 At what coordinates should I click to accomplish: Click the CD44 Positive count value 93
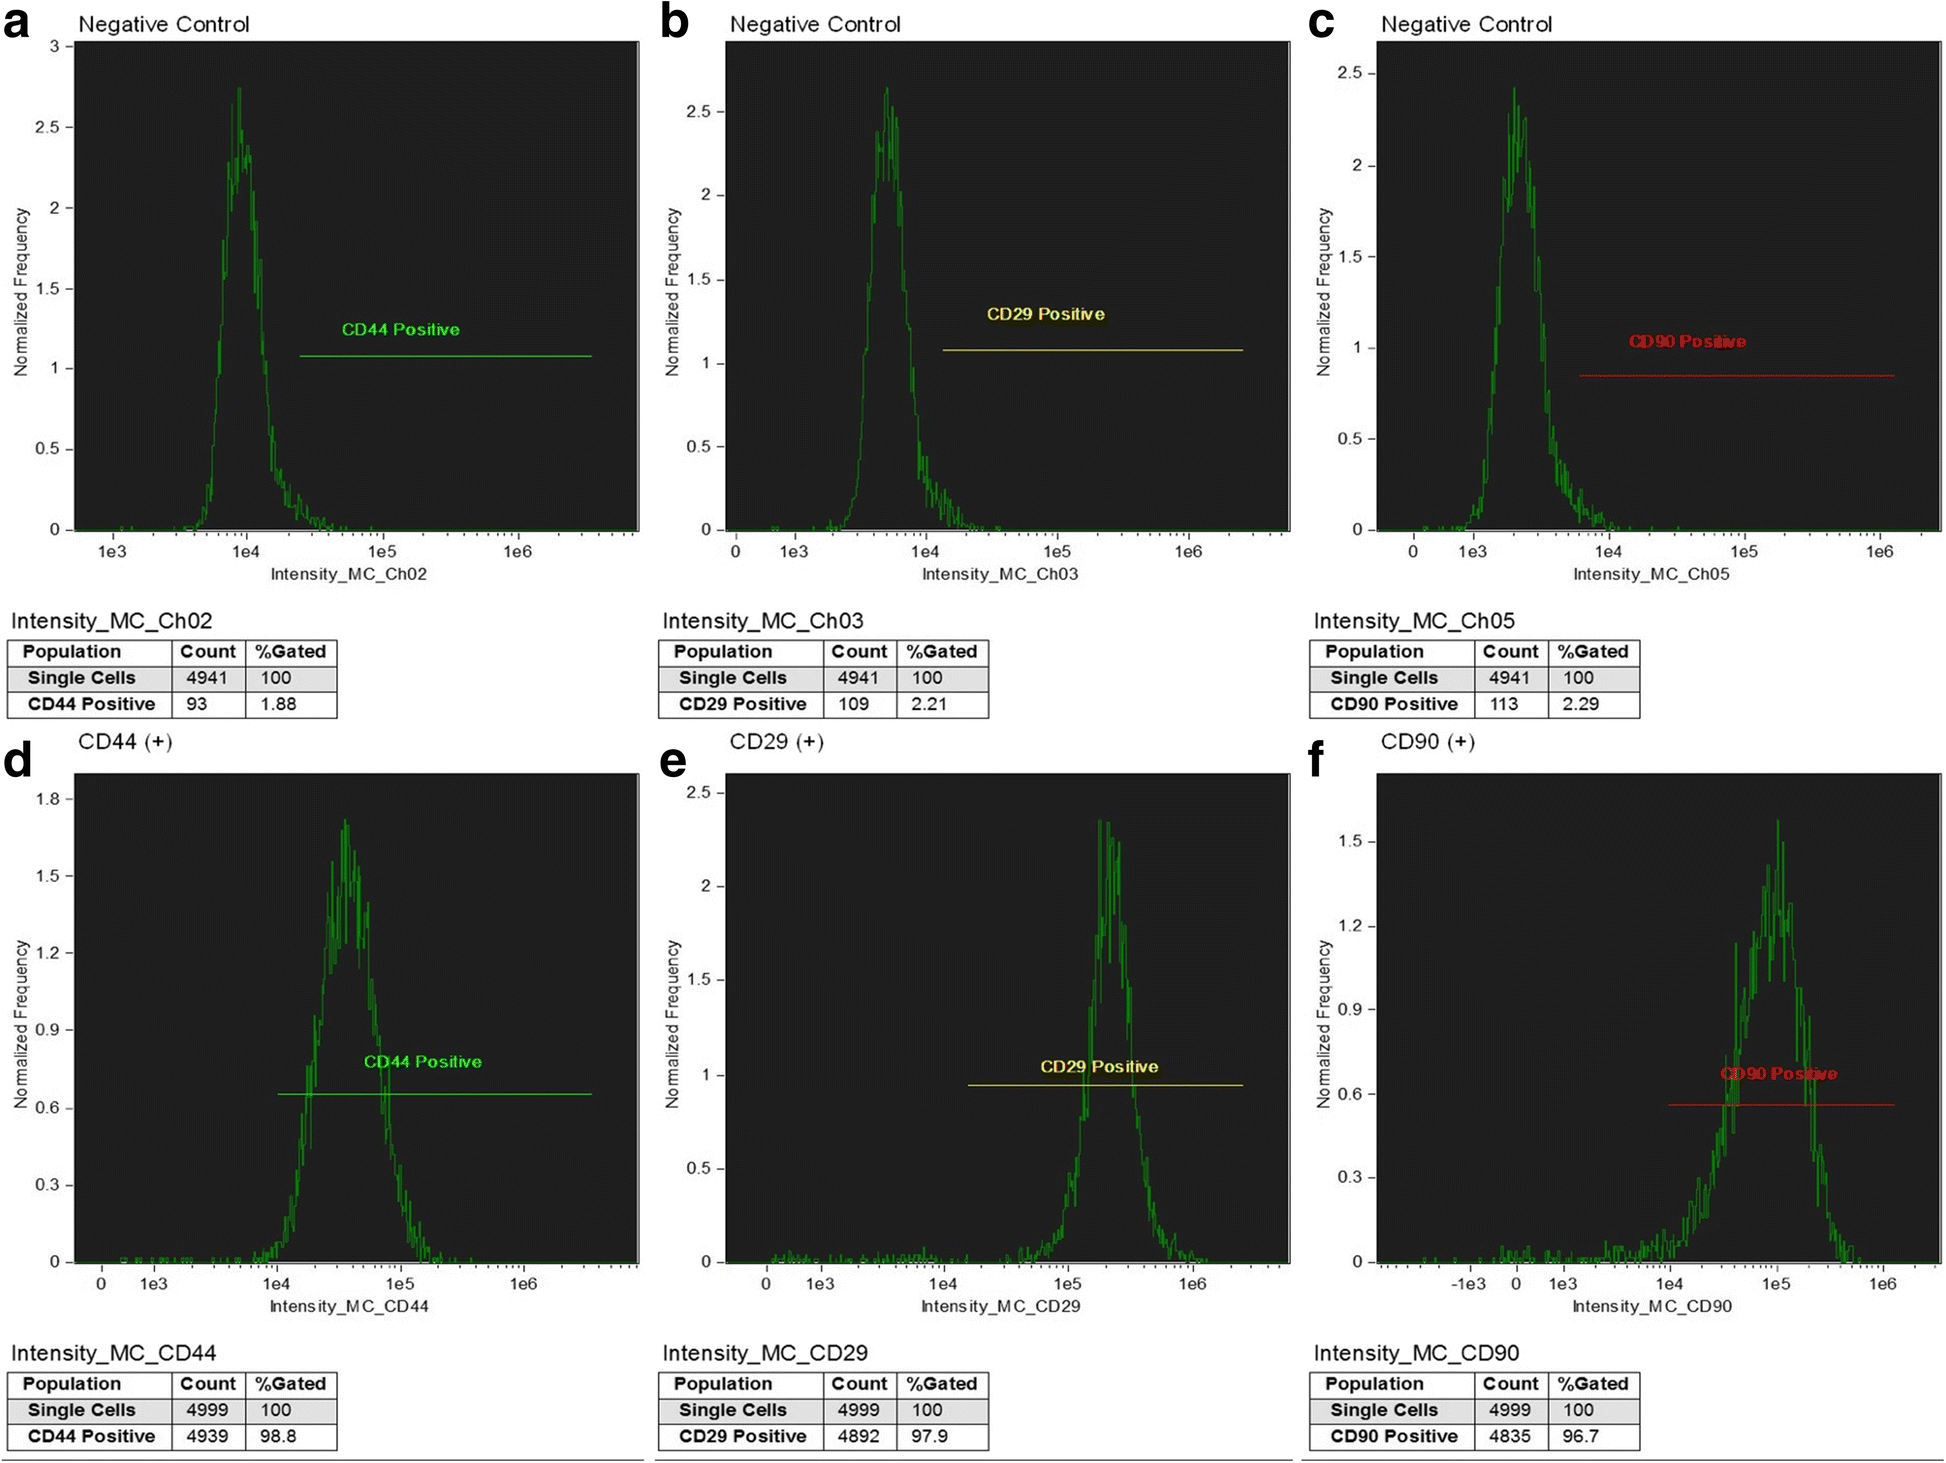pos(197,704)
